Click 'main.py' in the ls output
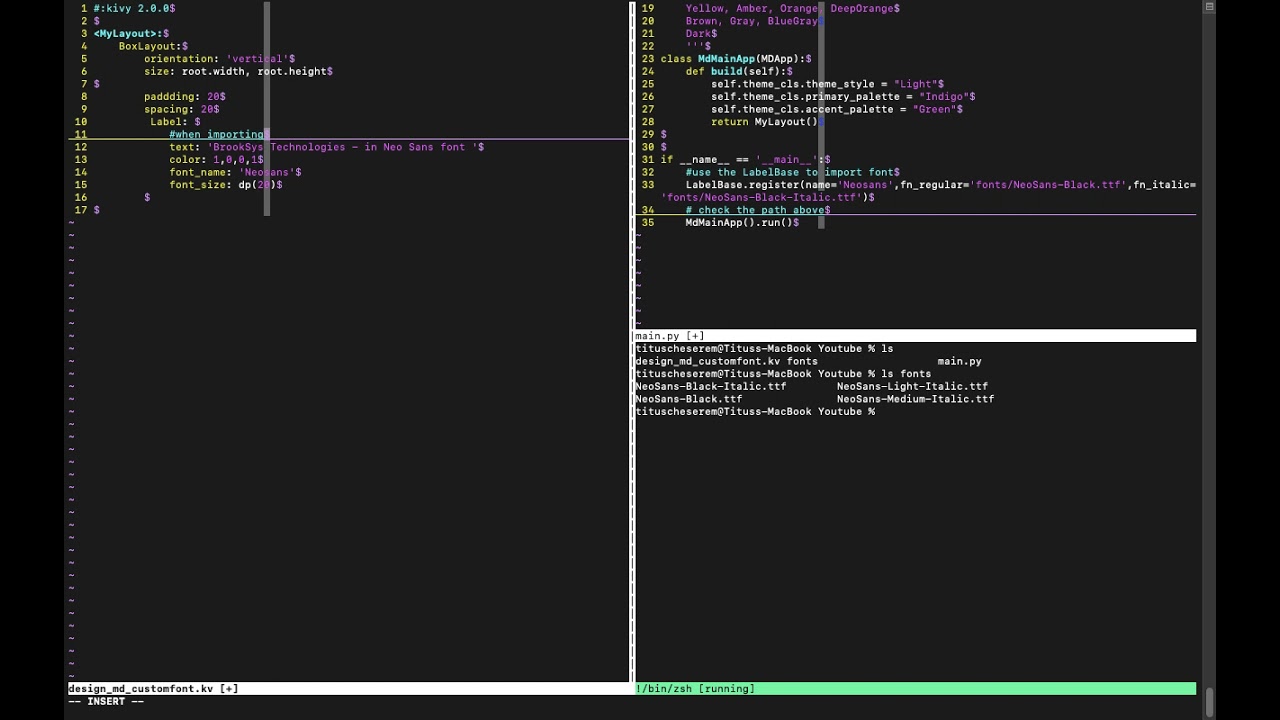1280x720 pixels. tap(959, 361)
